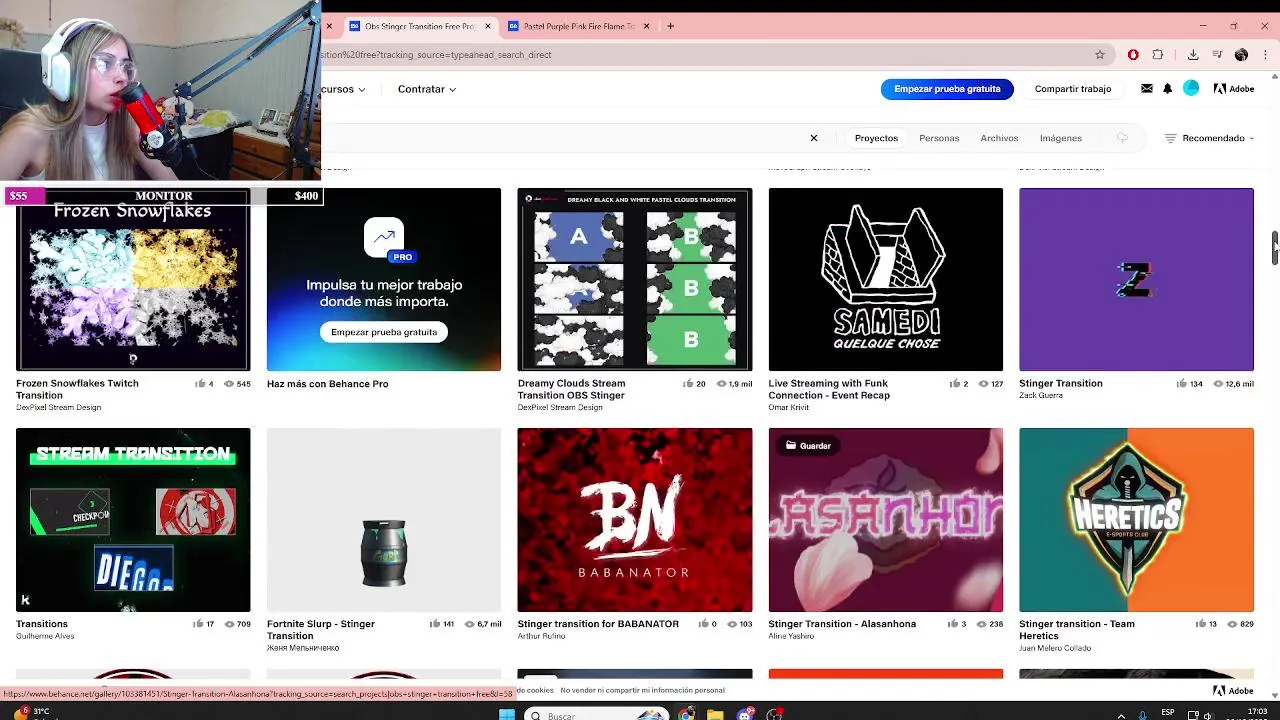This screenshot has width=1280, height=720.
Task: Switch to the Obs Stinger Transition browser tab
Action: point(419,26)
